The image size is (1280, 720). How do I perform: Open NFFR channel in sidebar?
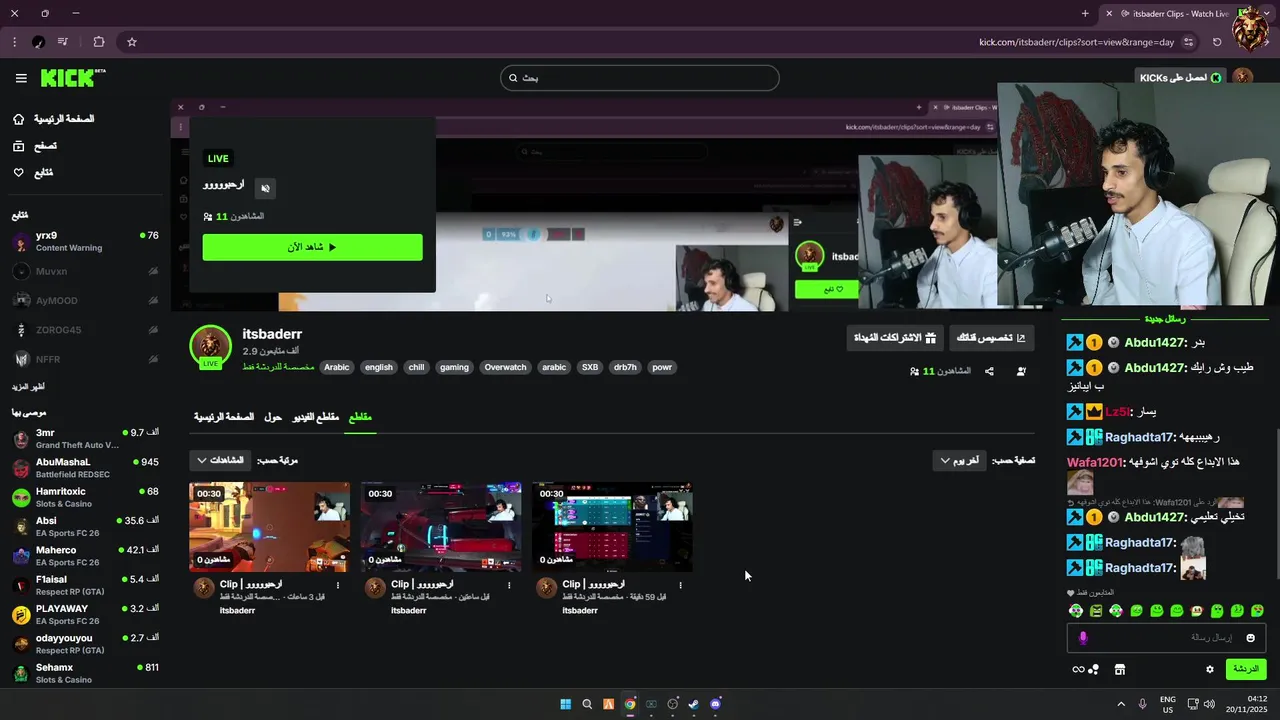85,359
